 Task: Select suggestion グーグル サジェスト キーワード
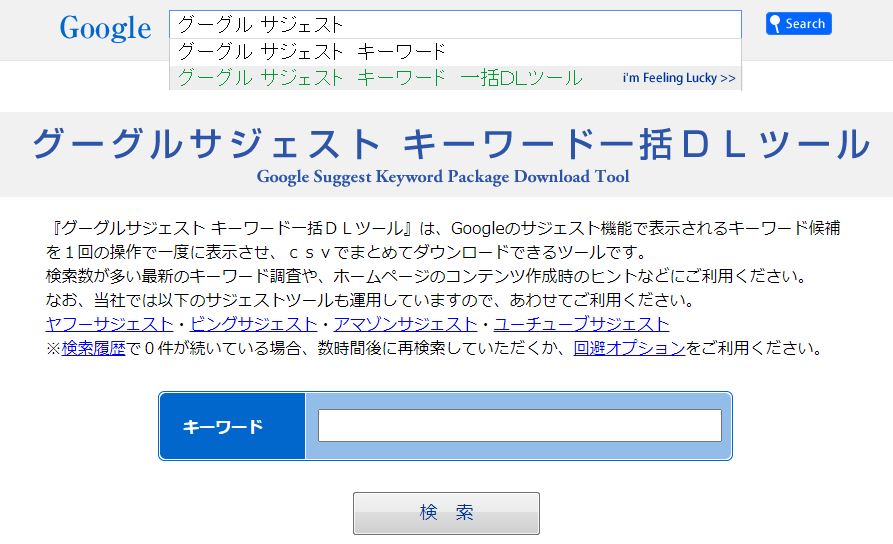pyautogui.click(x=455, y=52)
